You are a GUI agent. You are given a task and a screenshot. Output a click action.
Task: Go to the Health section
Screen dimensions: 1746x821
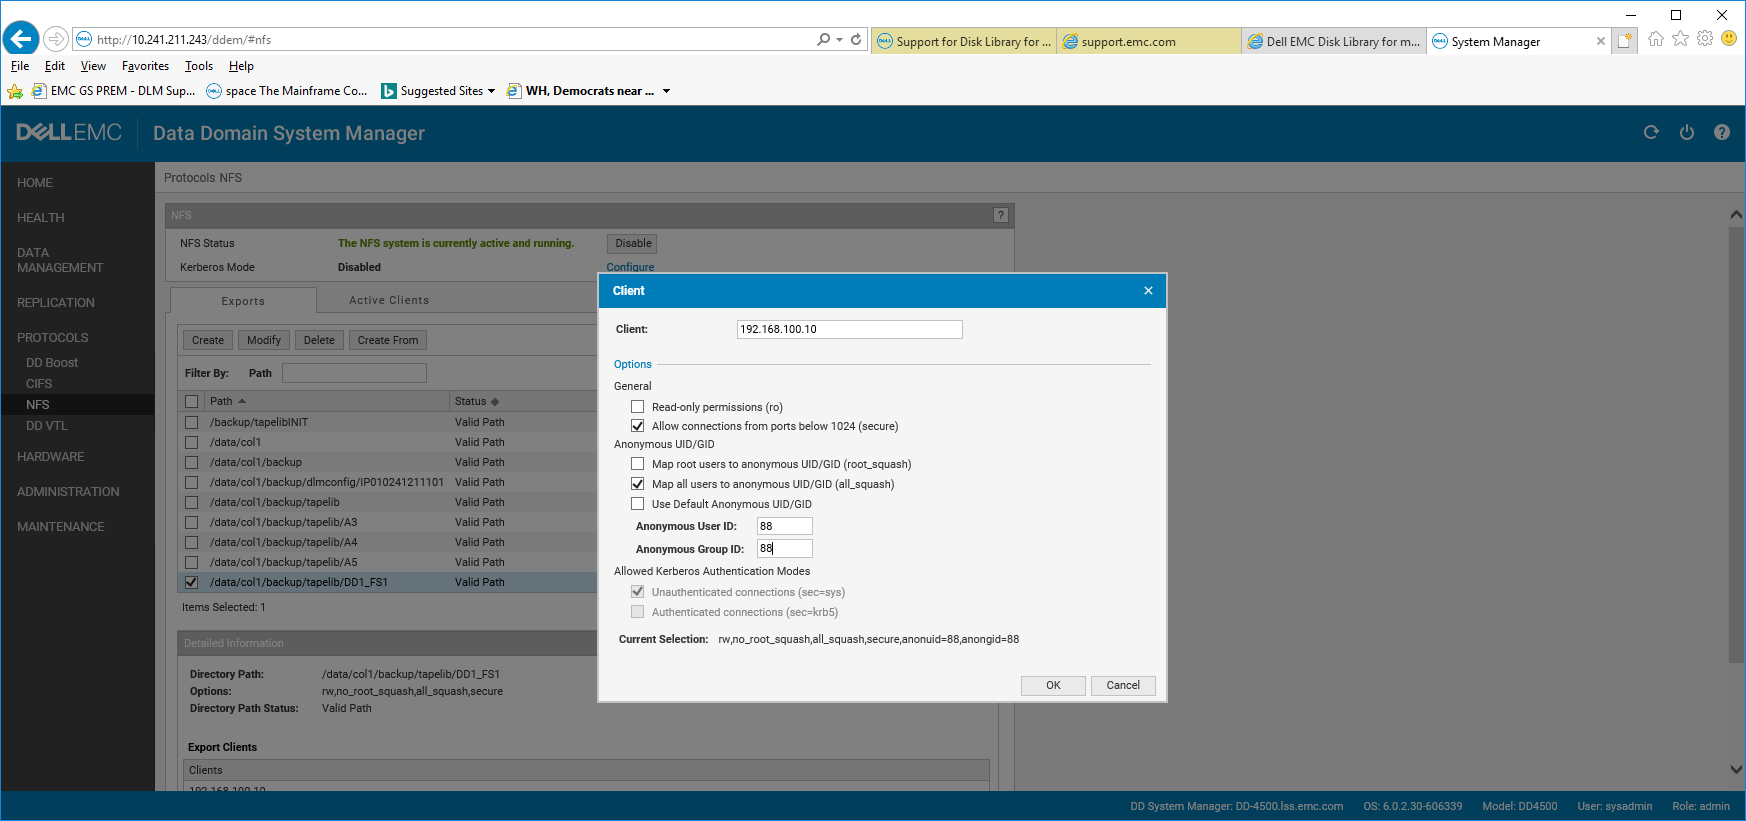(x=41, y=218)
